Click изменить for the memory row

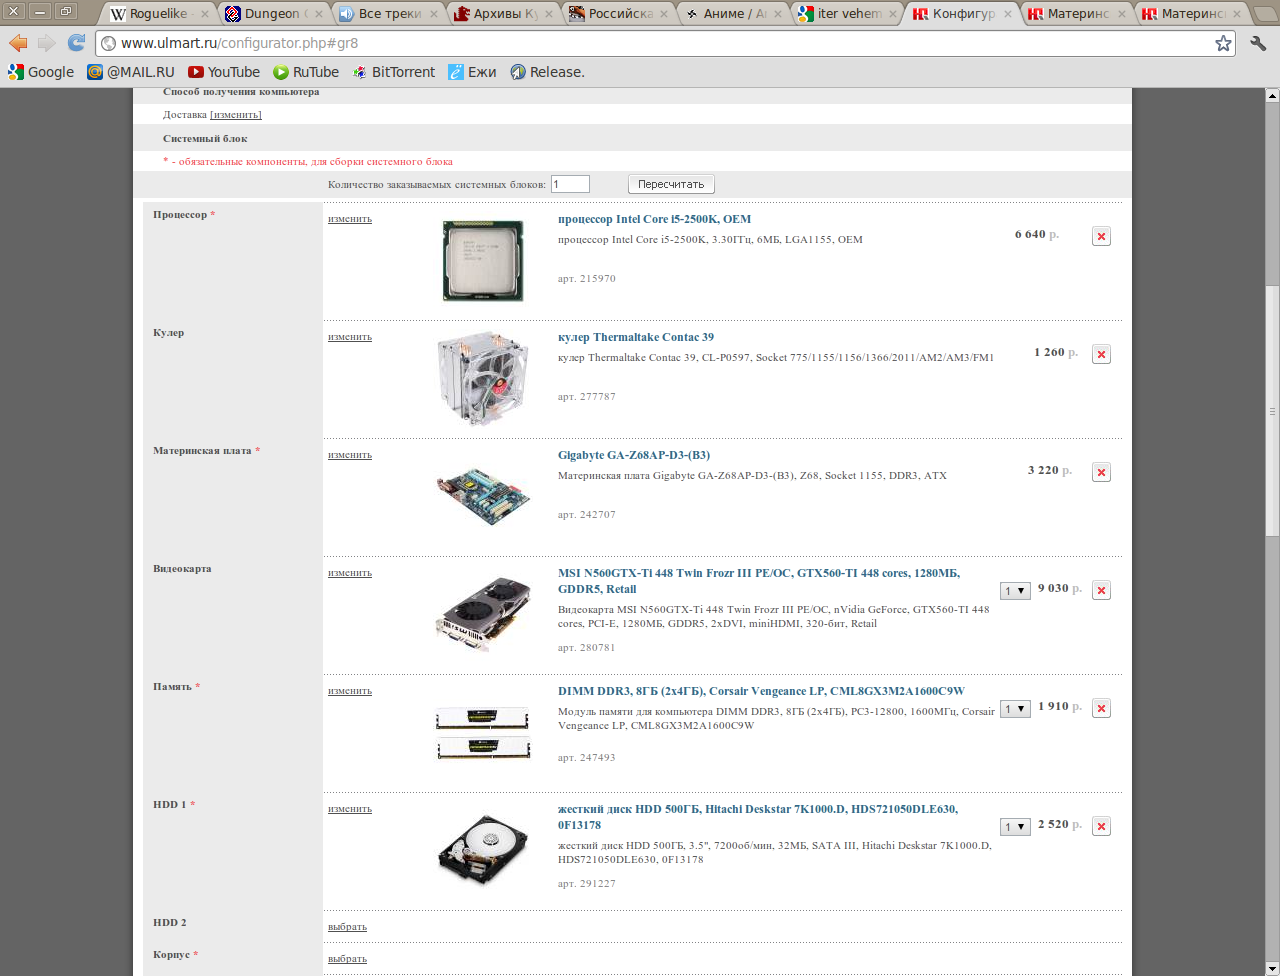tap(350, 691)
